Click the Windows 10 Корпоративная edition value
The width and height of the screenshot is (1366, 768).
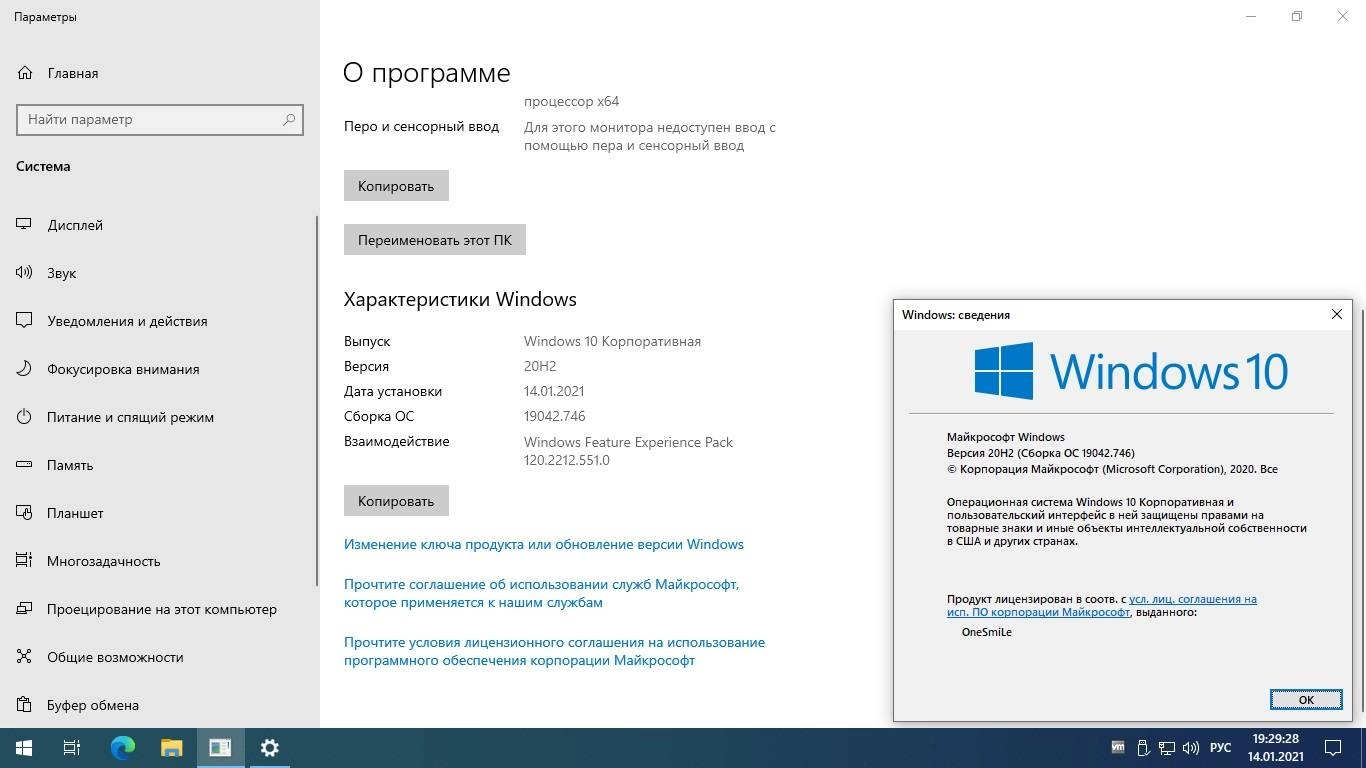click(x=612, y=341)
